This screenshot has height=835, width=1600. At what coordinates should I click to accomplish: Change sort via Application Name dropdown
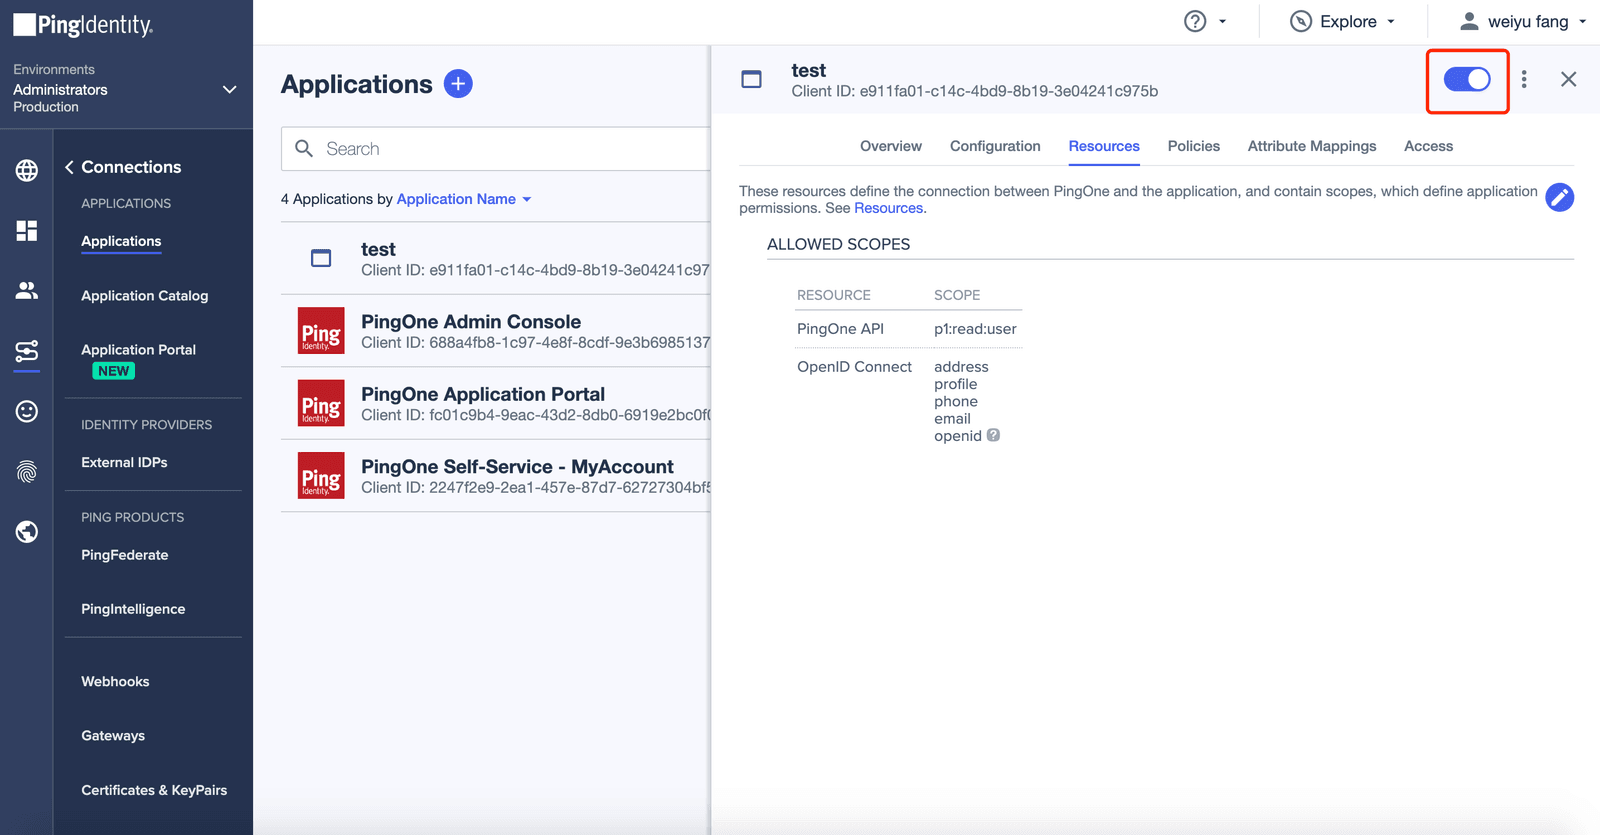[x=464, y=199]
